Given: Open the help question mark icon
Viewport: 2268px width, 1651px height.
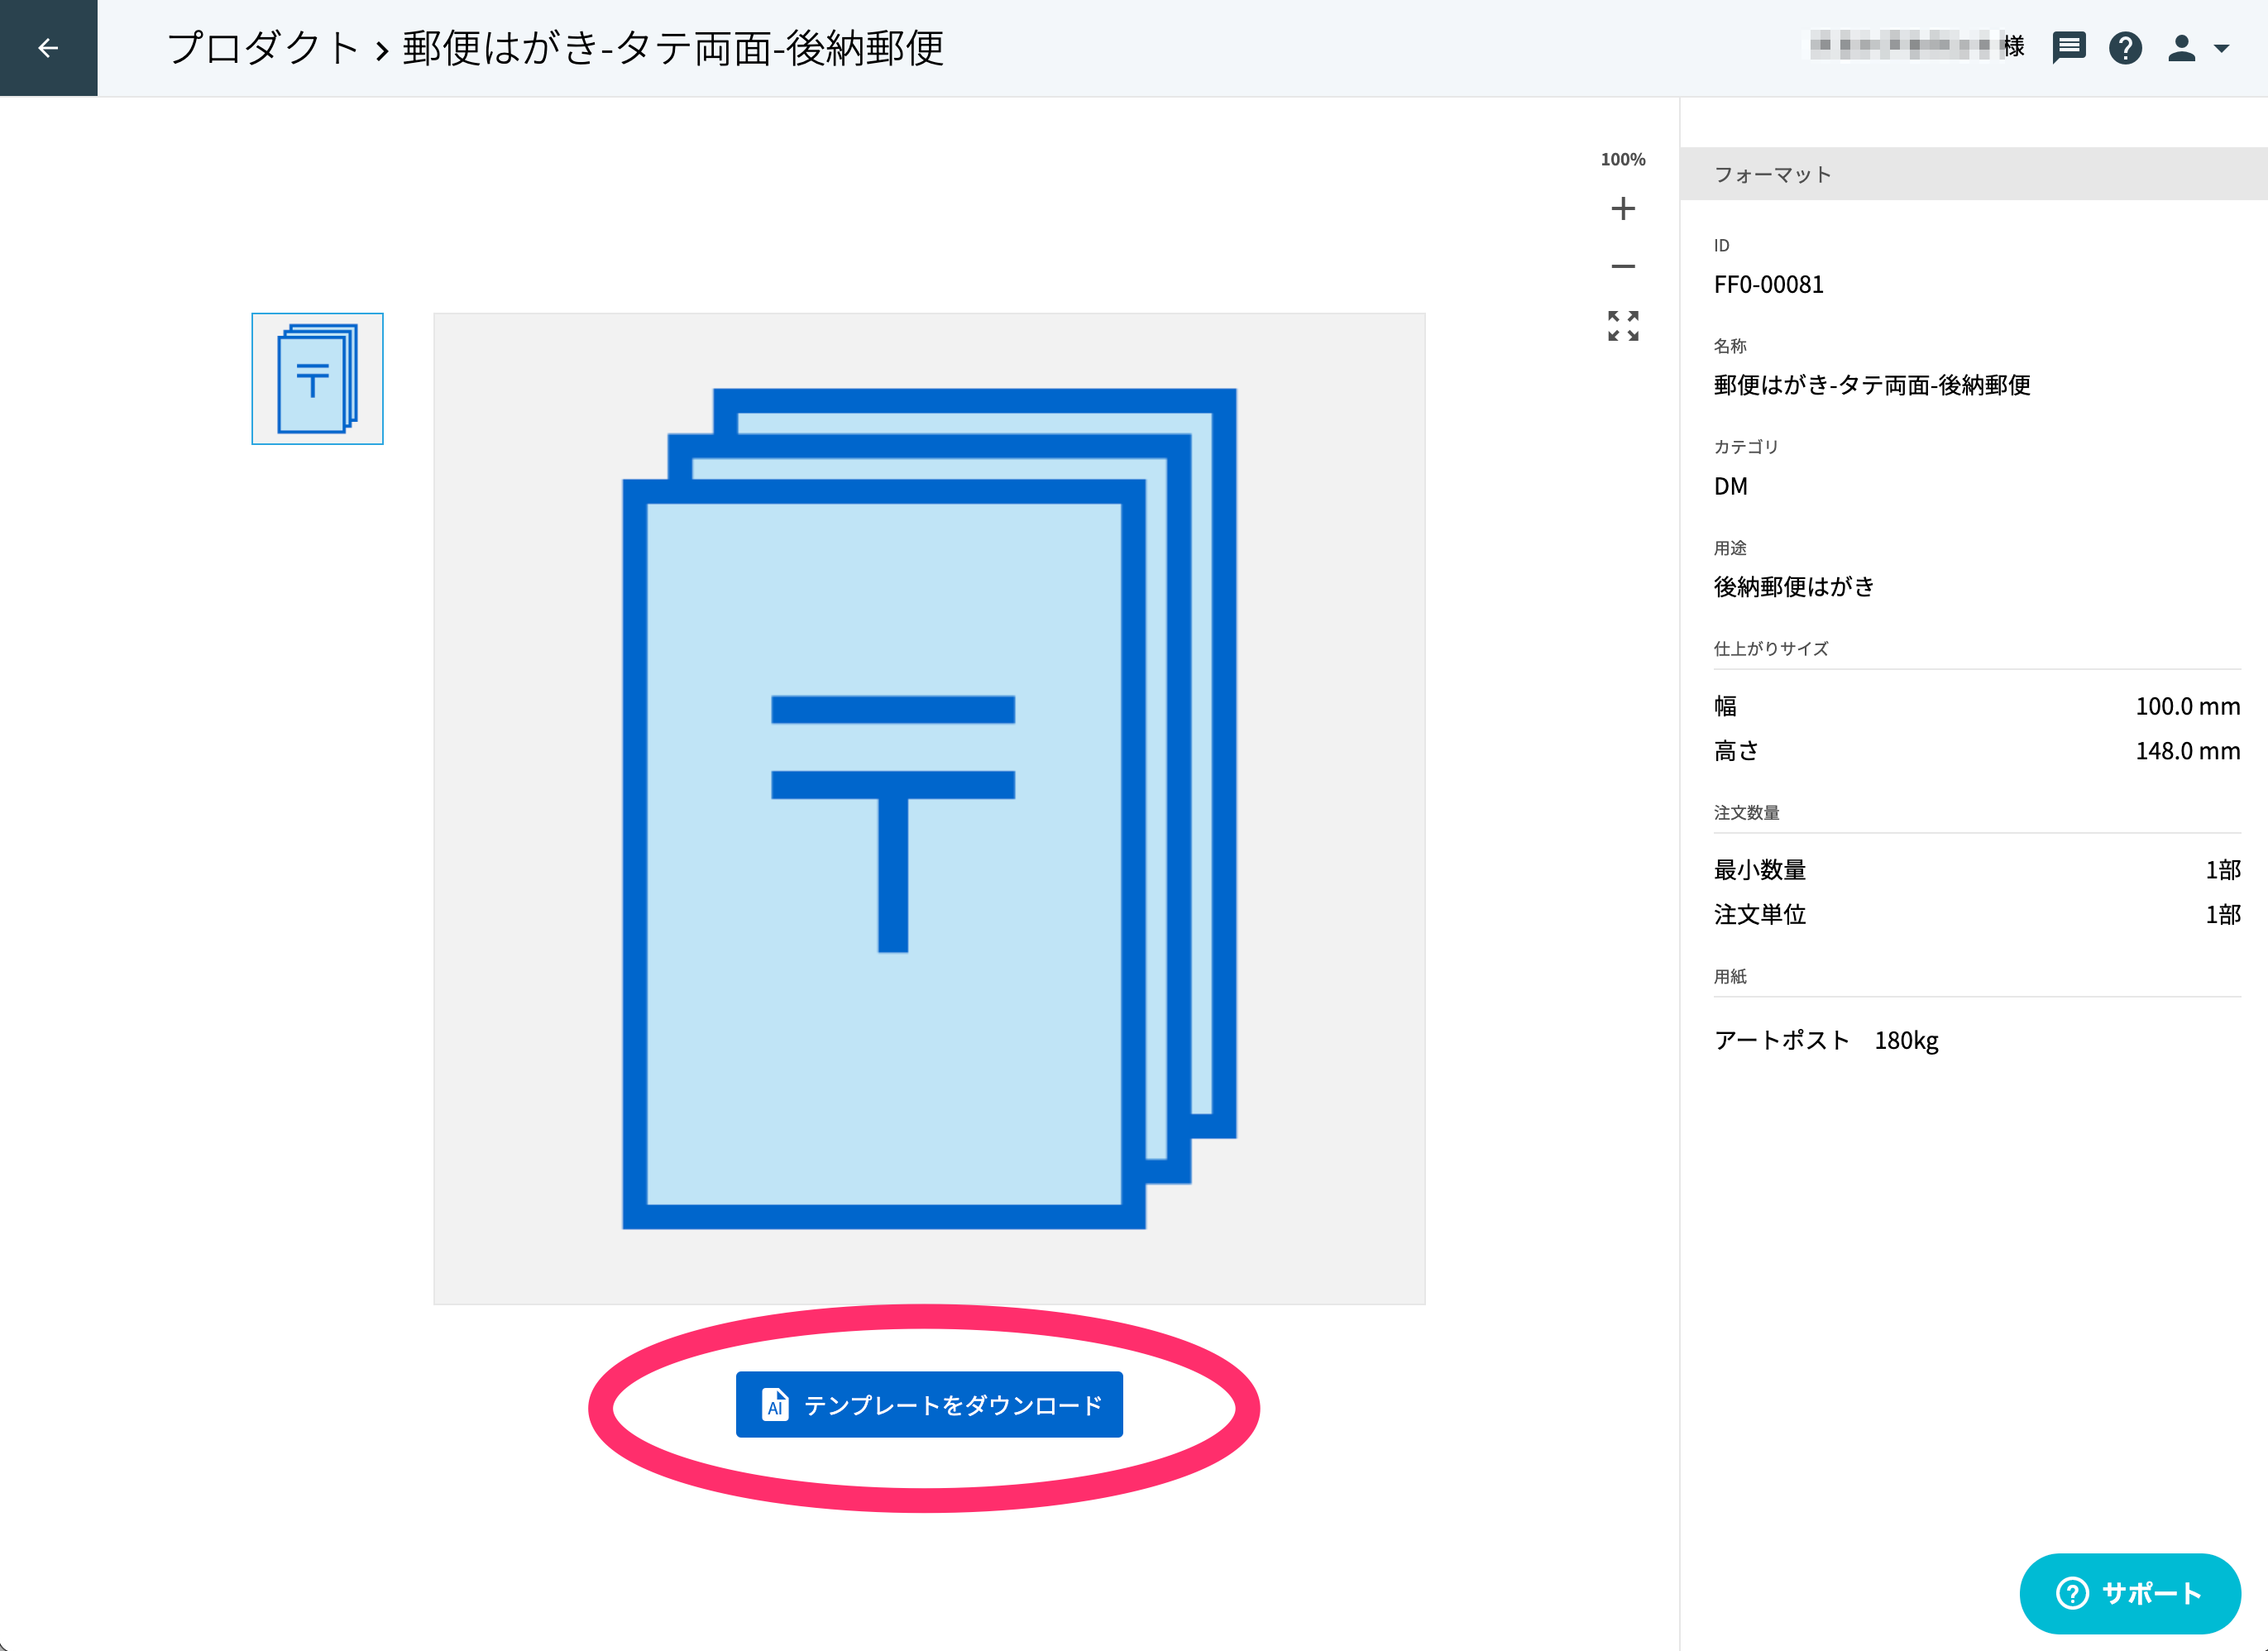Looking at the screenshot, I should pos(2125,47).
